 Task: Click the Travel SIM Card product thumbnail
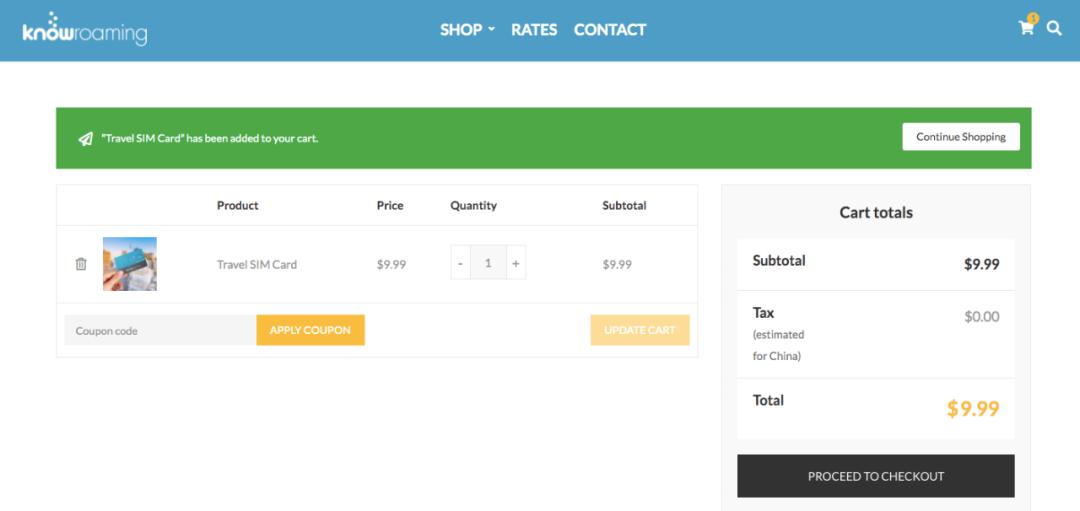(130, 264)
